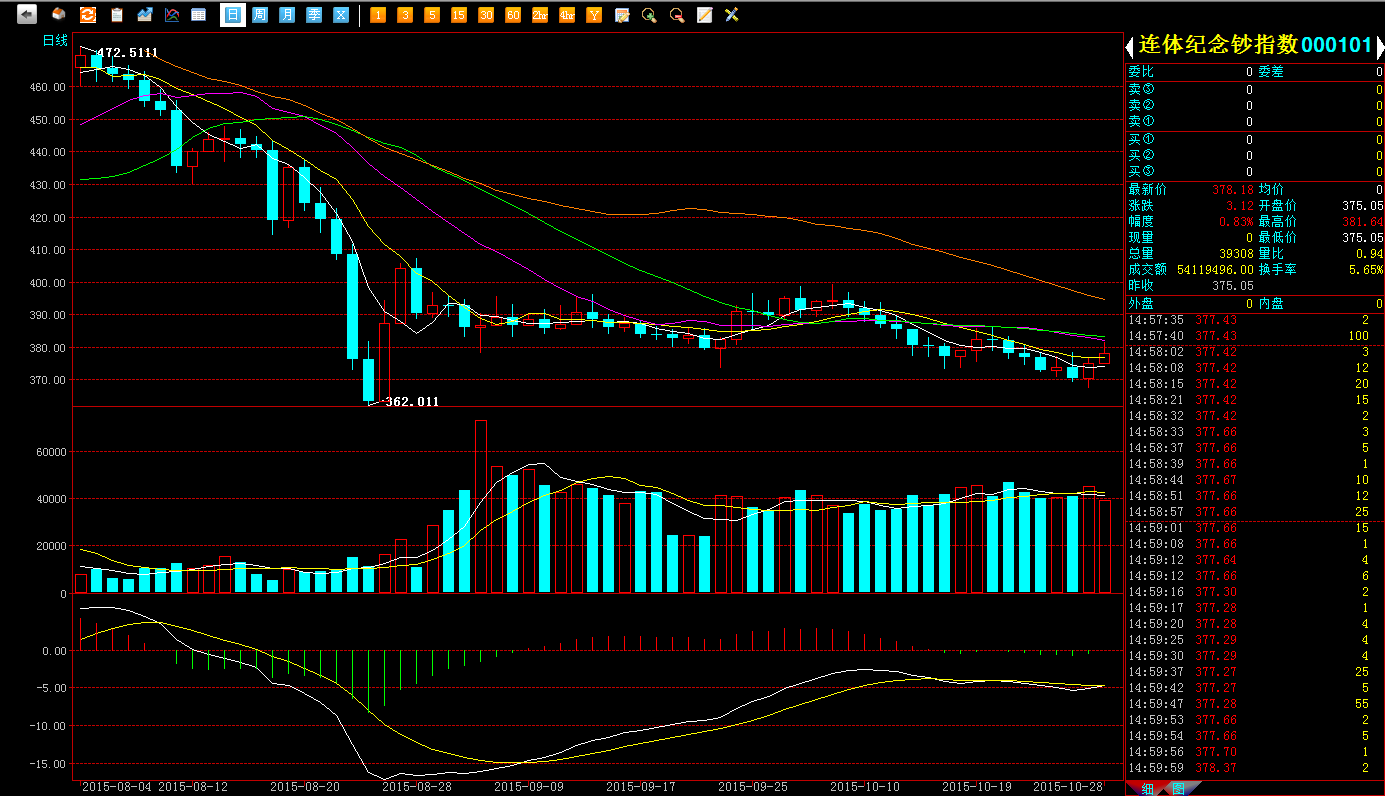1385x796 pixels.
Task: Open the notepad with pencil icon
Action: [704, 15]
